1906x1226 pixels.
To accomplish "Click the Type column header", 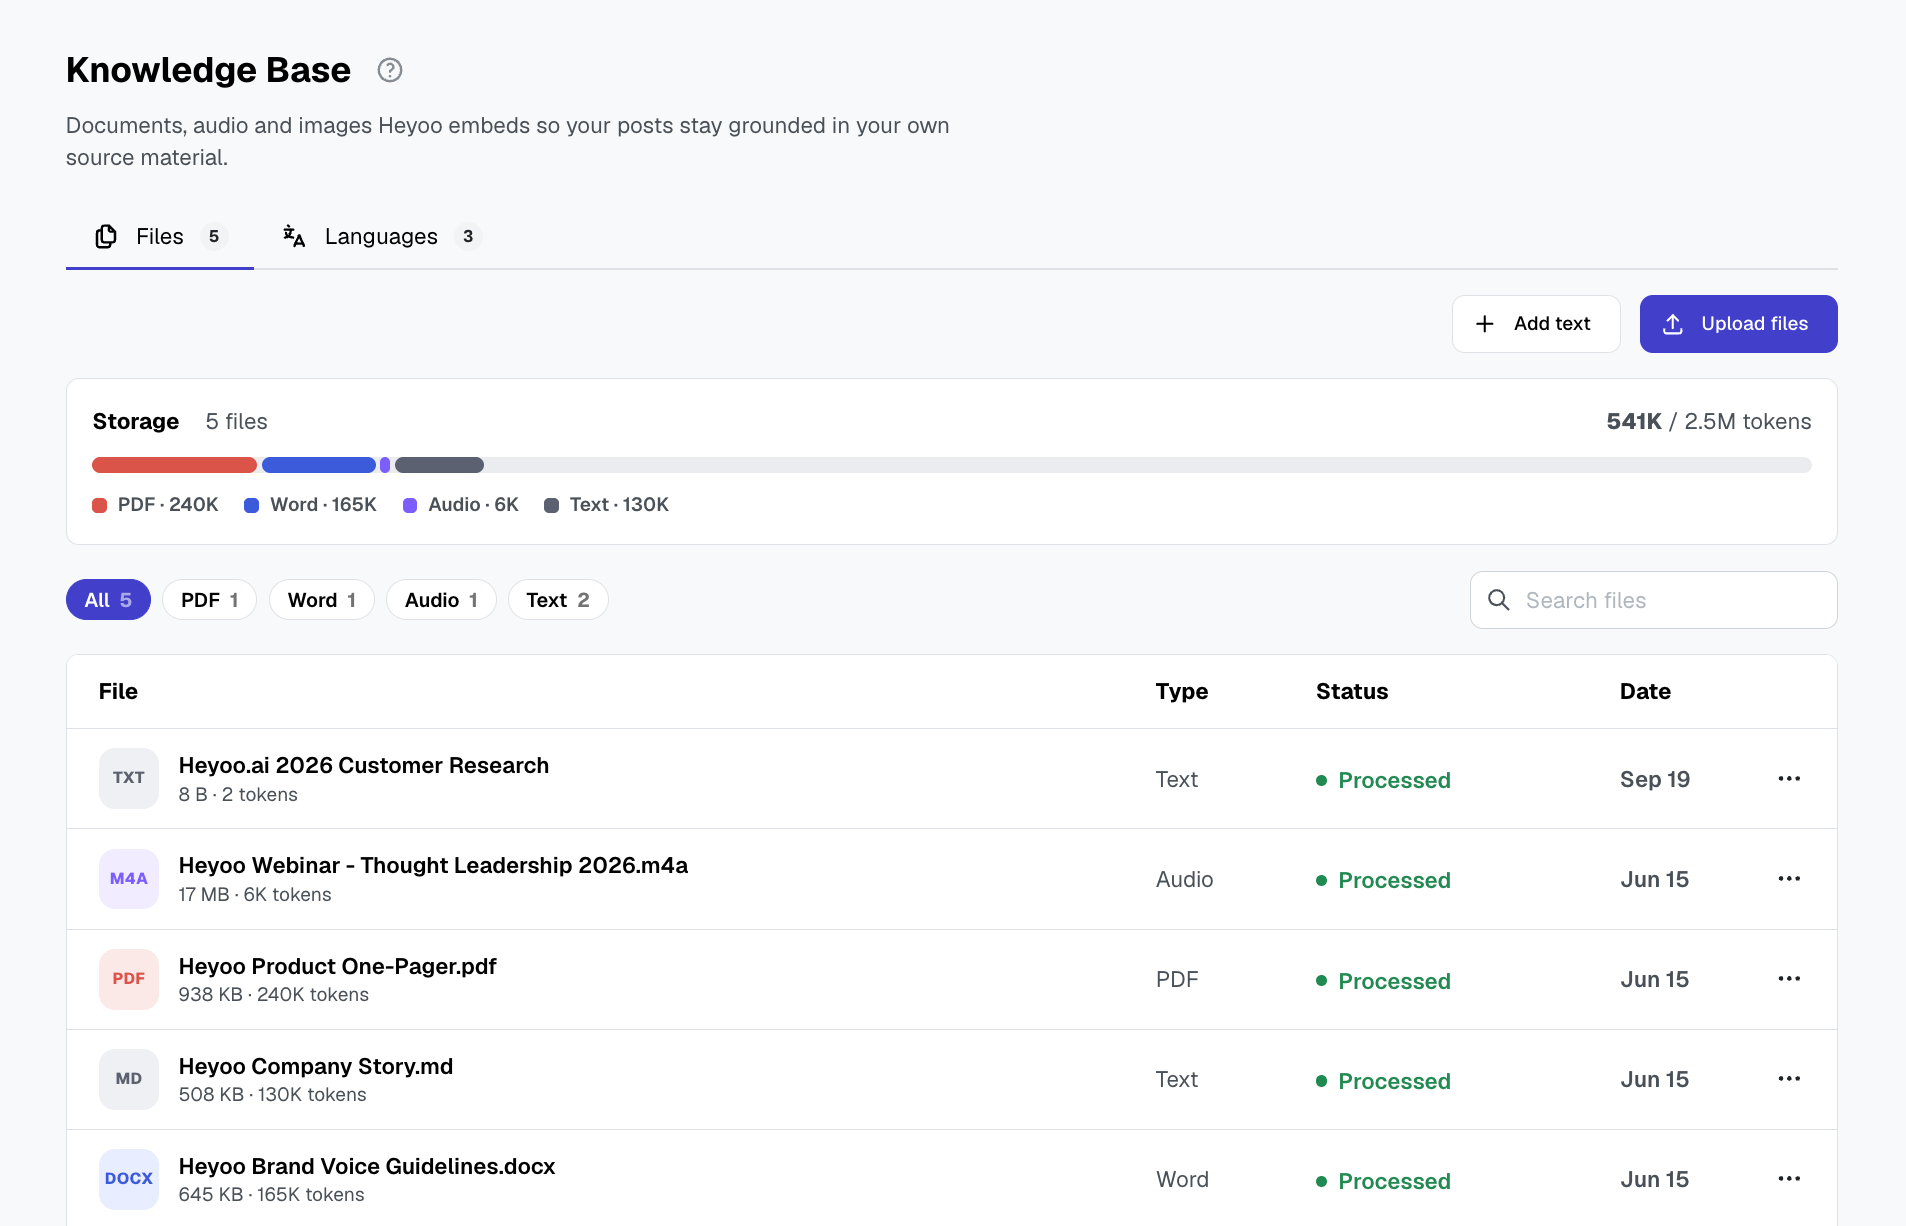I will pos(1181,691).
